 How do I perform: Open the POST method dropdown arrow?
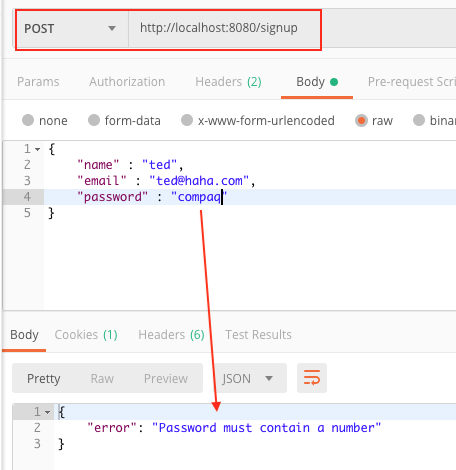pos(112,28)
